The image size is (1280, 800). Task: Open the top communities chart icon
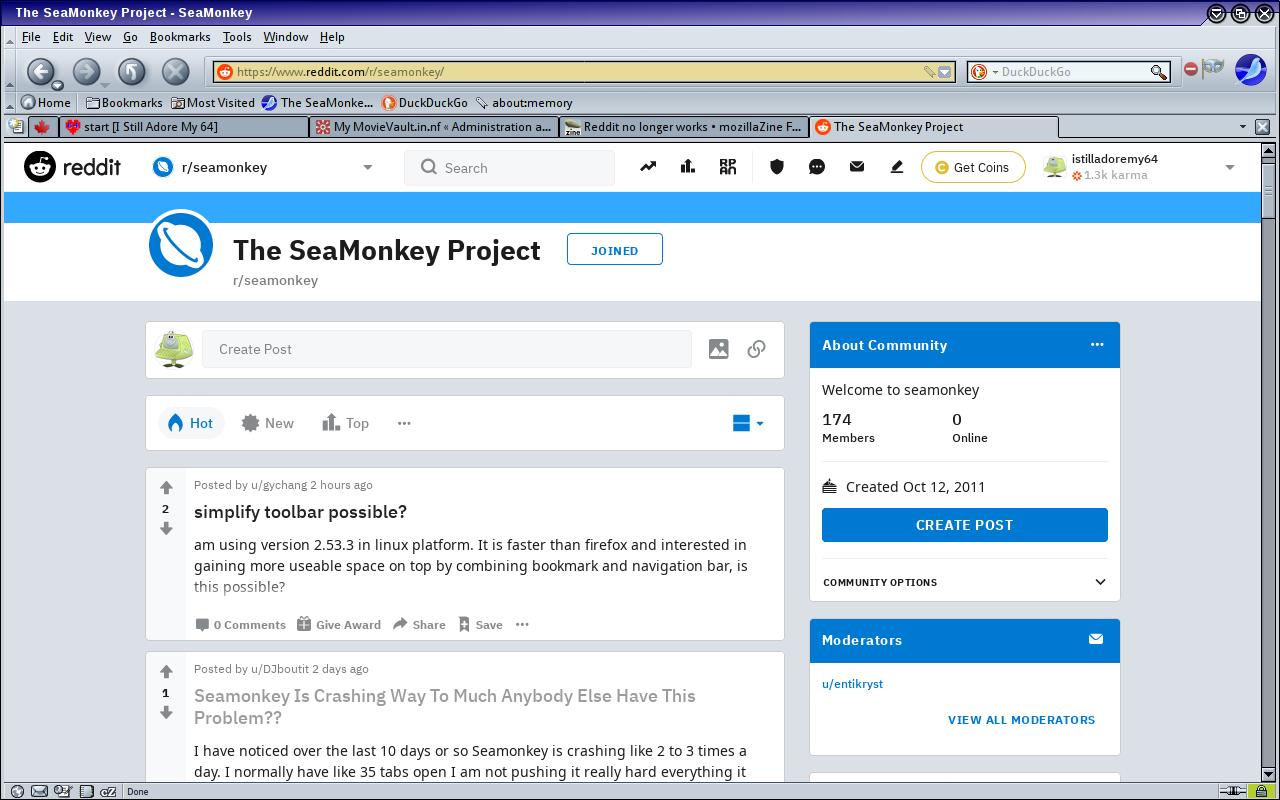[688, 167]
